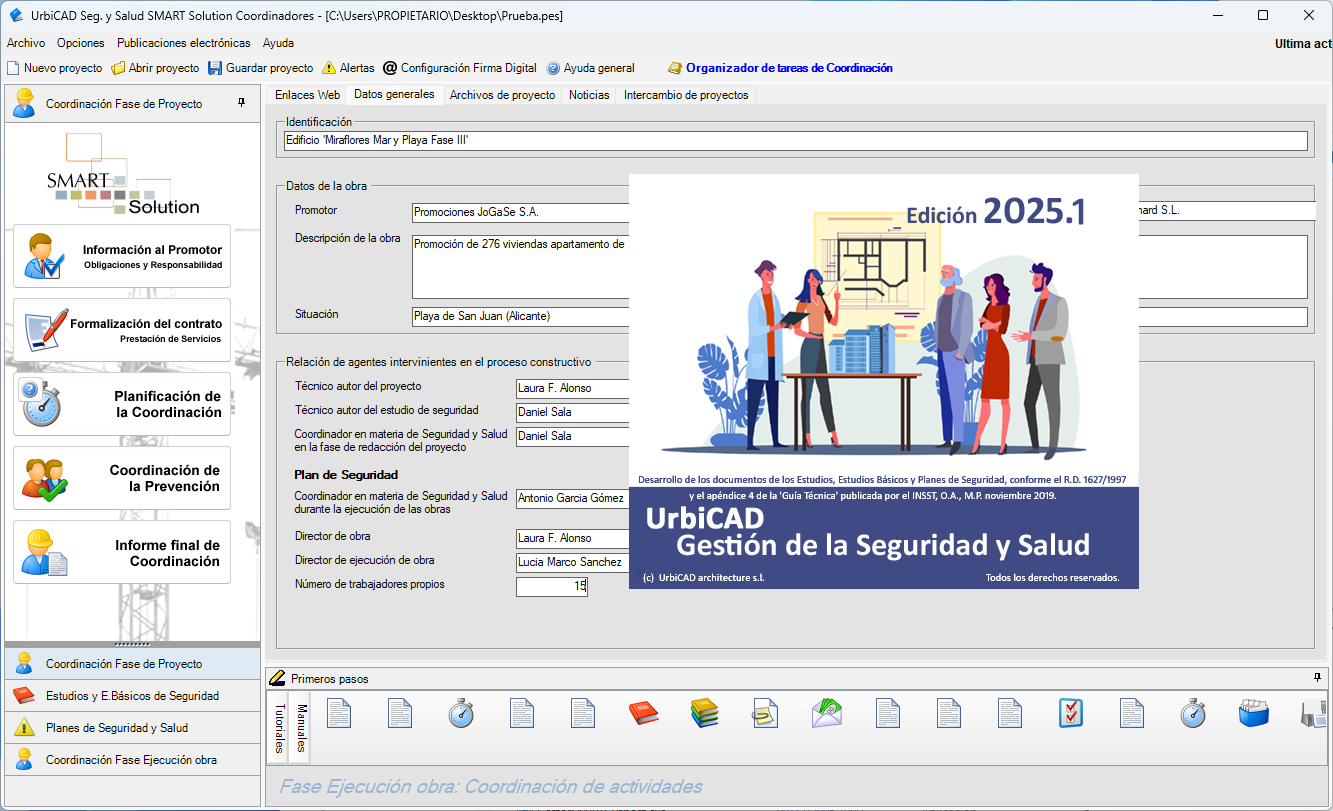Open Organizador de tareas de Coordinación
This screenshot has height=811, width=1333.
[x=780, y=68]
